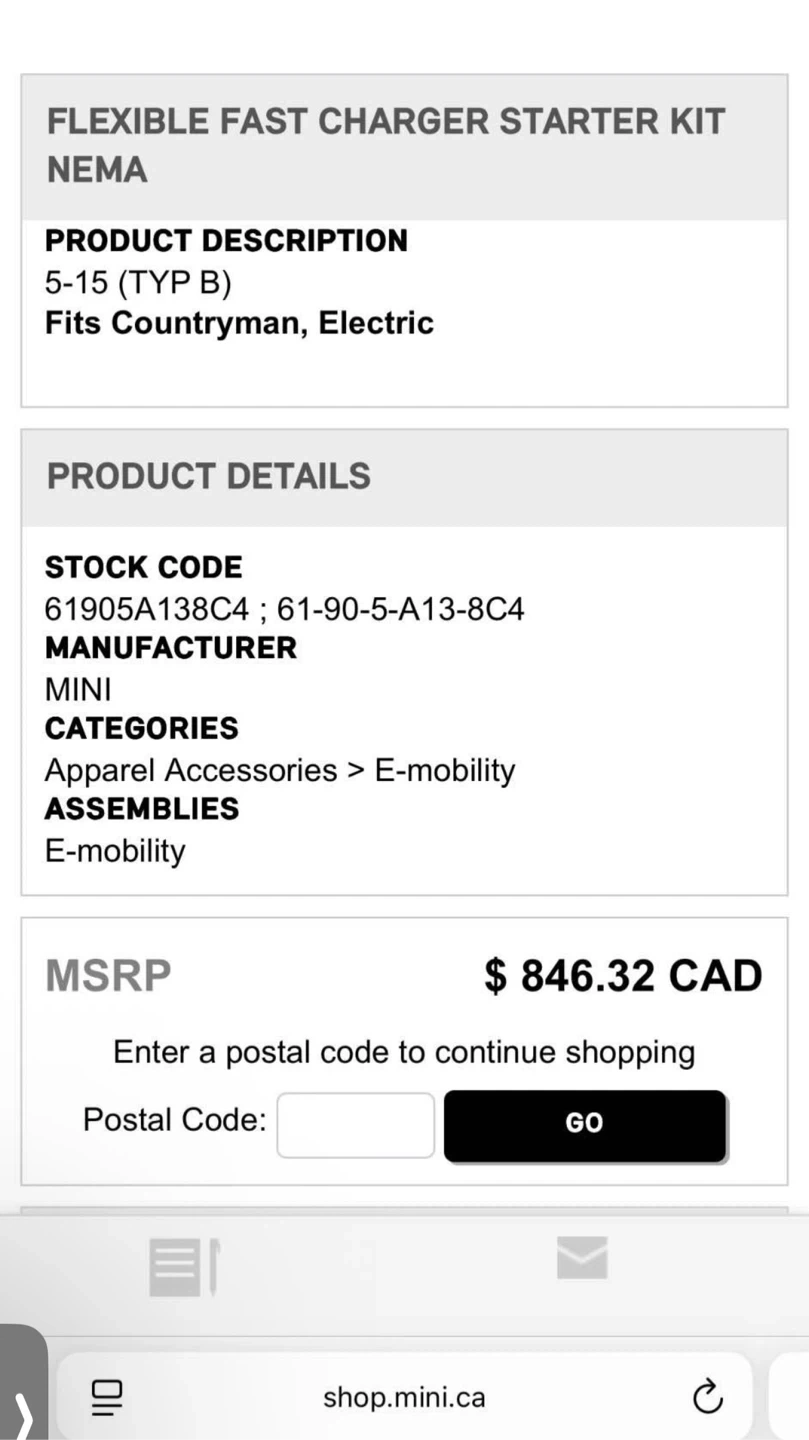Tap the envelope mail icon
The width and height of the screenshot is (809, 1440).
(582, 1258)
